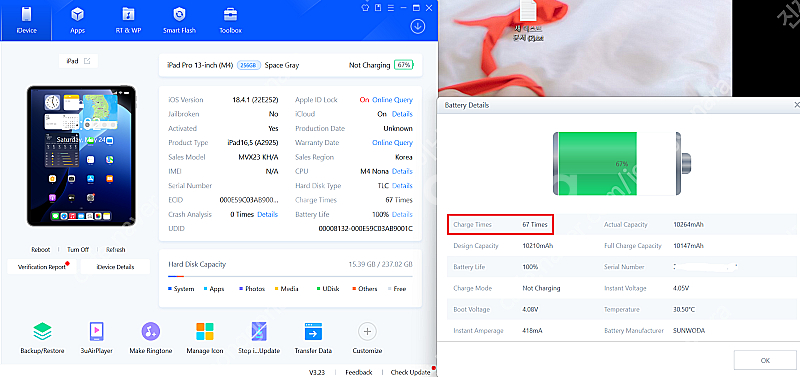800x377 pixels.
Task: Click the Sales Model value MVX23 KH/A
Action: click(258, 157)
